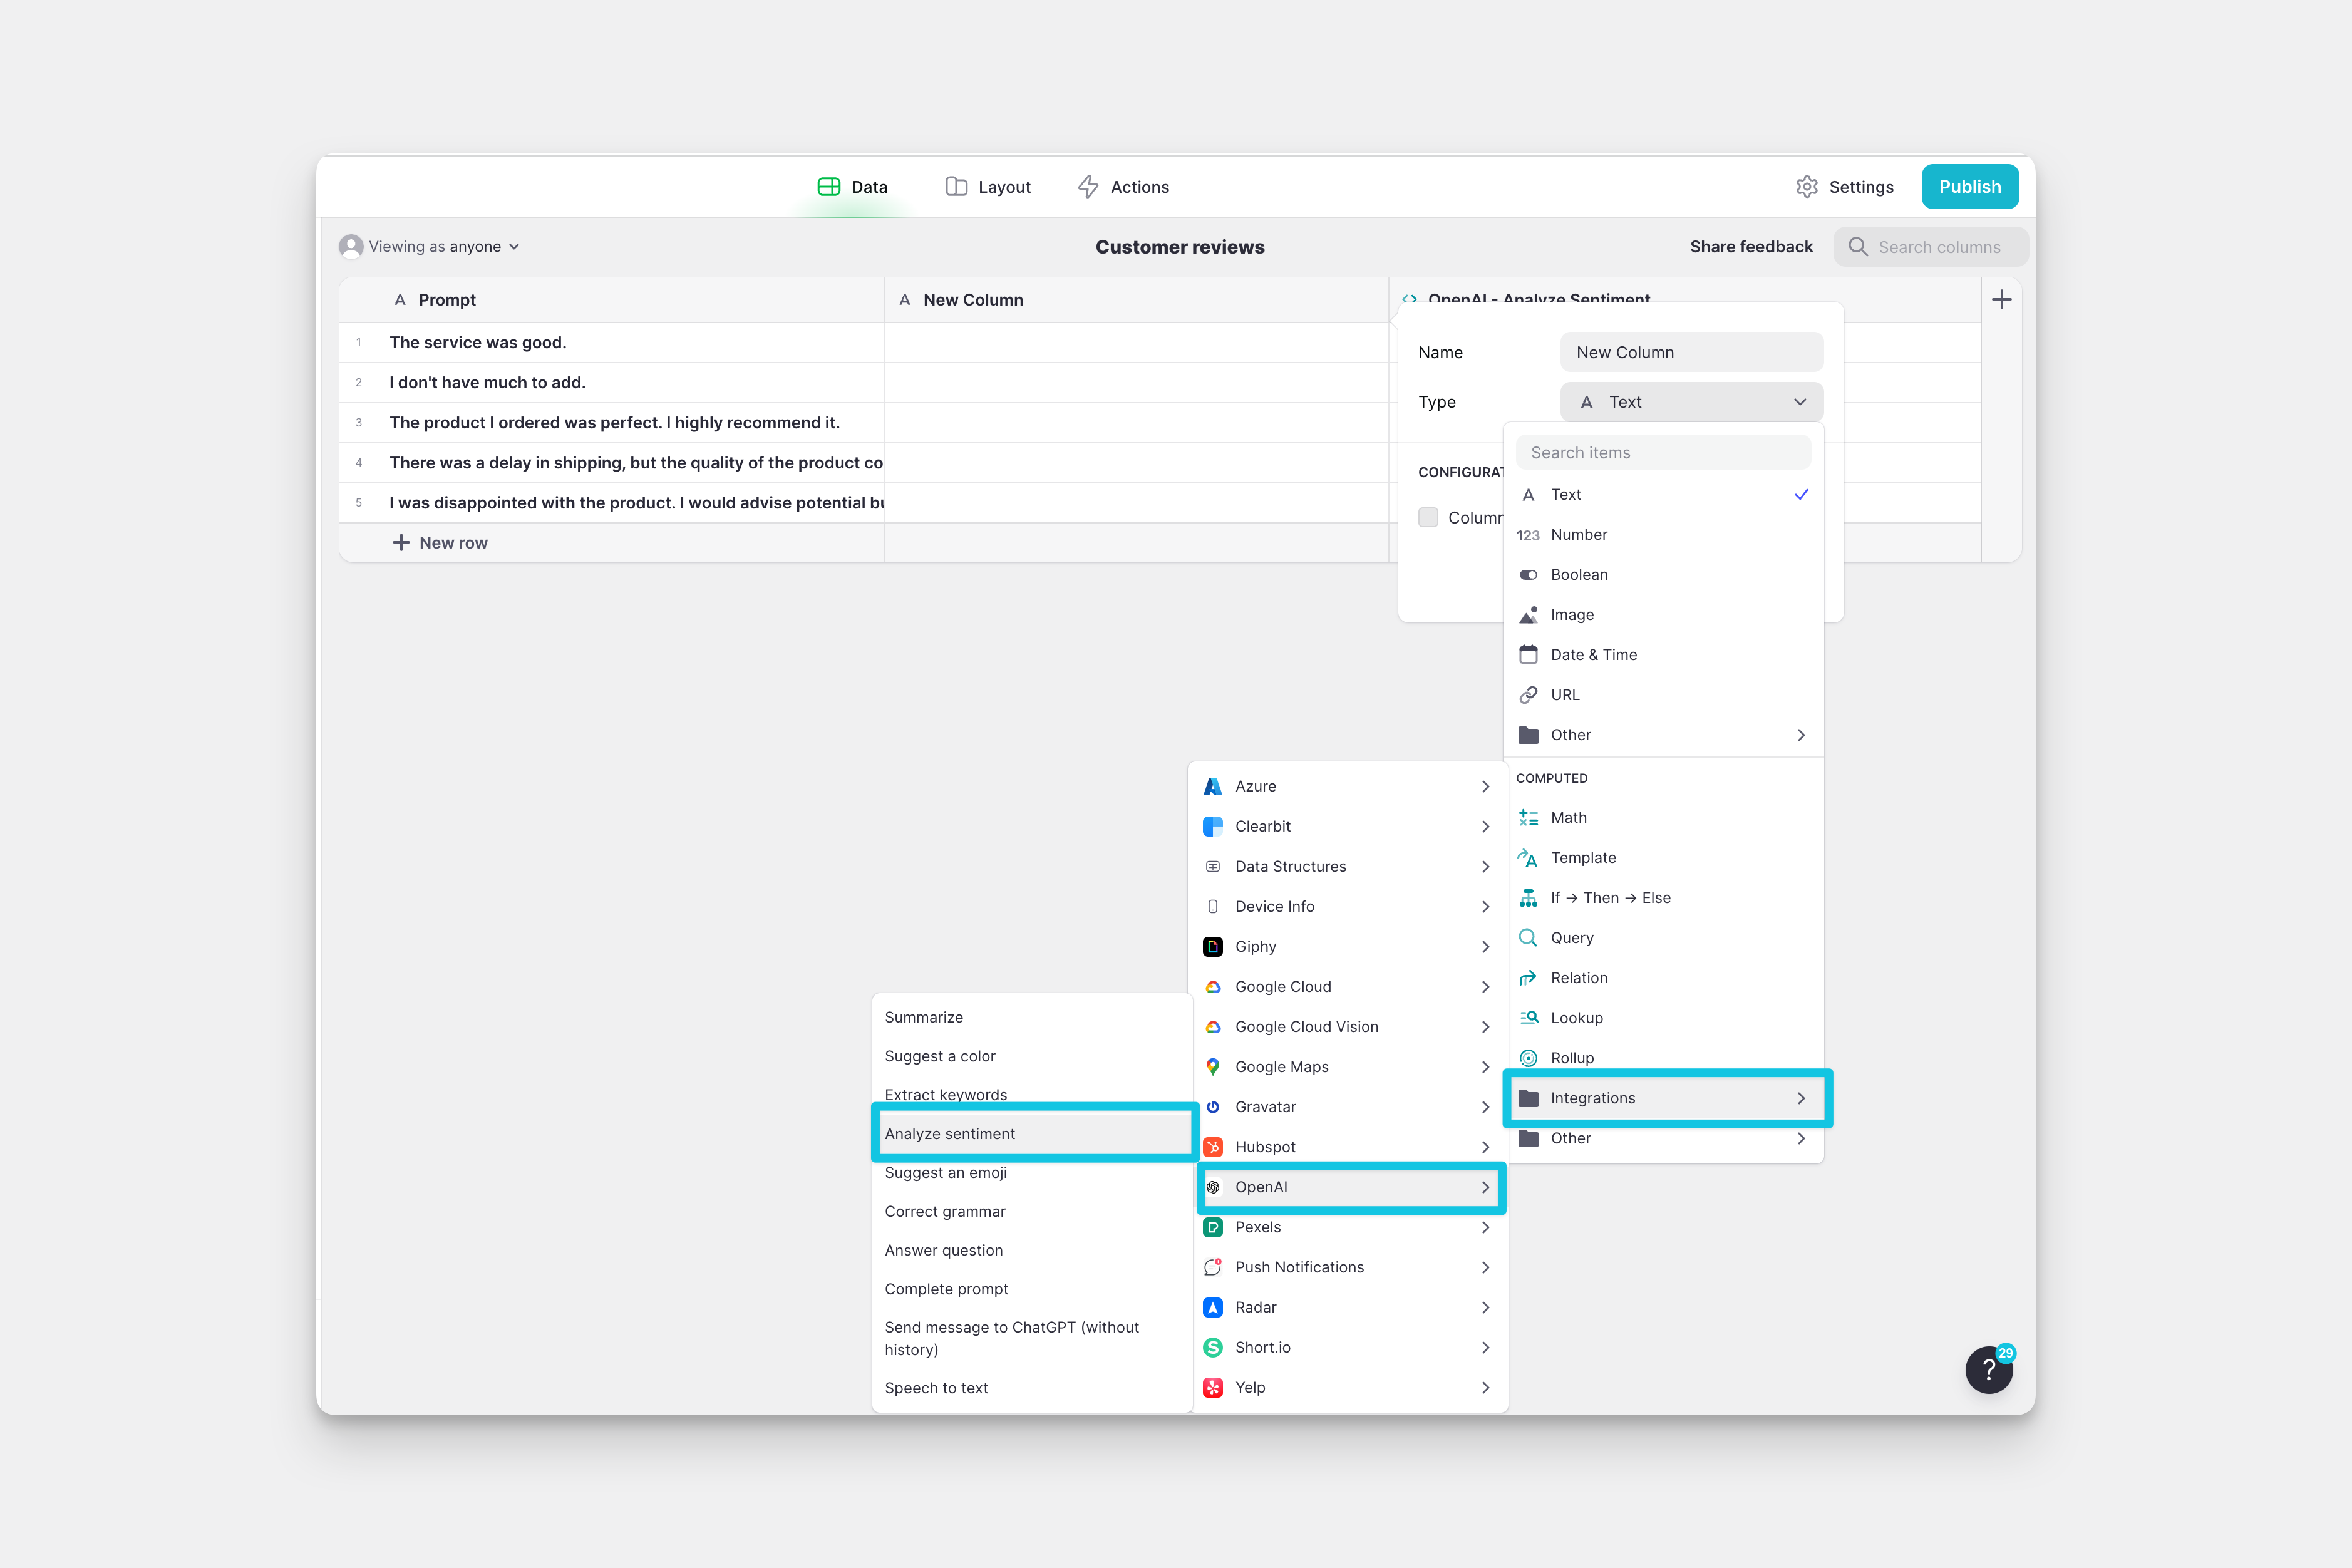The image size is (2352, 1568).
Task: Select the Hubspot integration icon
Action: (x=1212, y=1147)
